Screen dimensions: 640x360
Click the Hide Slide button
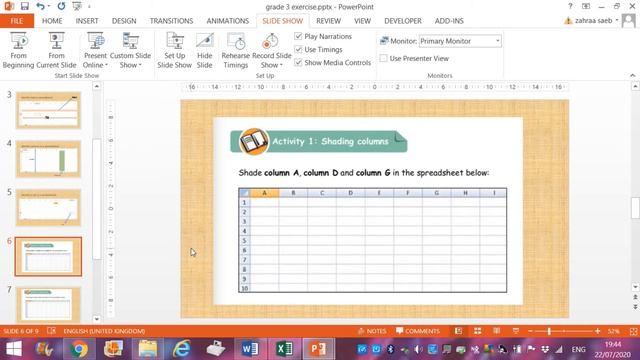point(204,50)
